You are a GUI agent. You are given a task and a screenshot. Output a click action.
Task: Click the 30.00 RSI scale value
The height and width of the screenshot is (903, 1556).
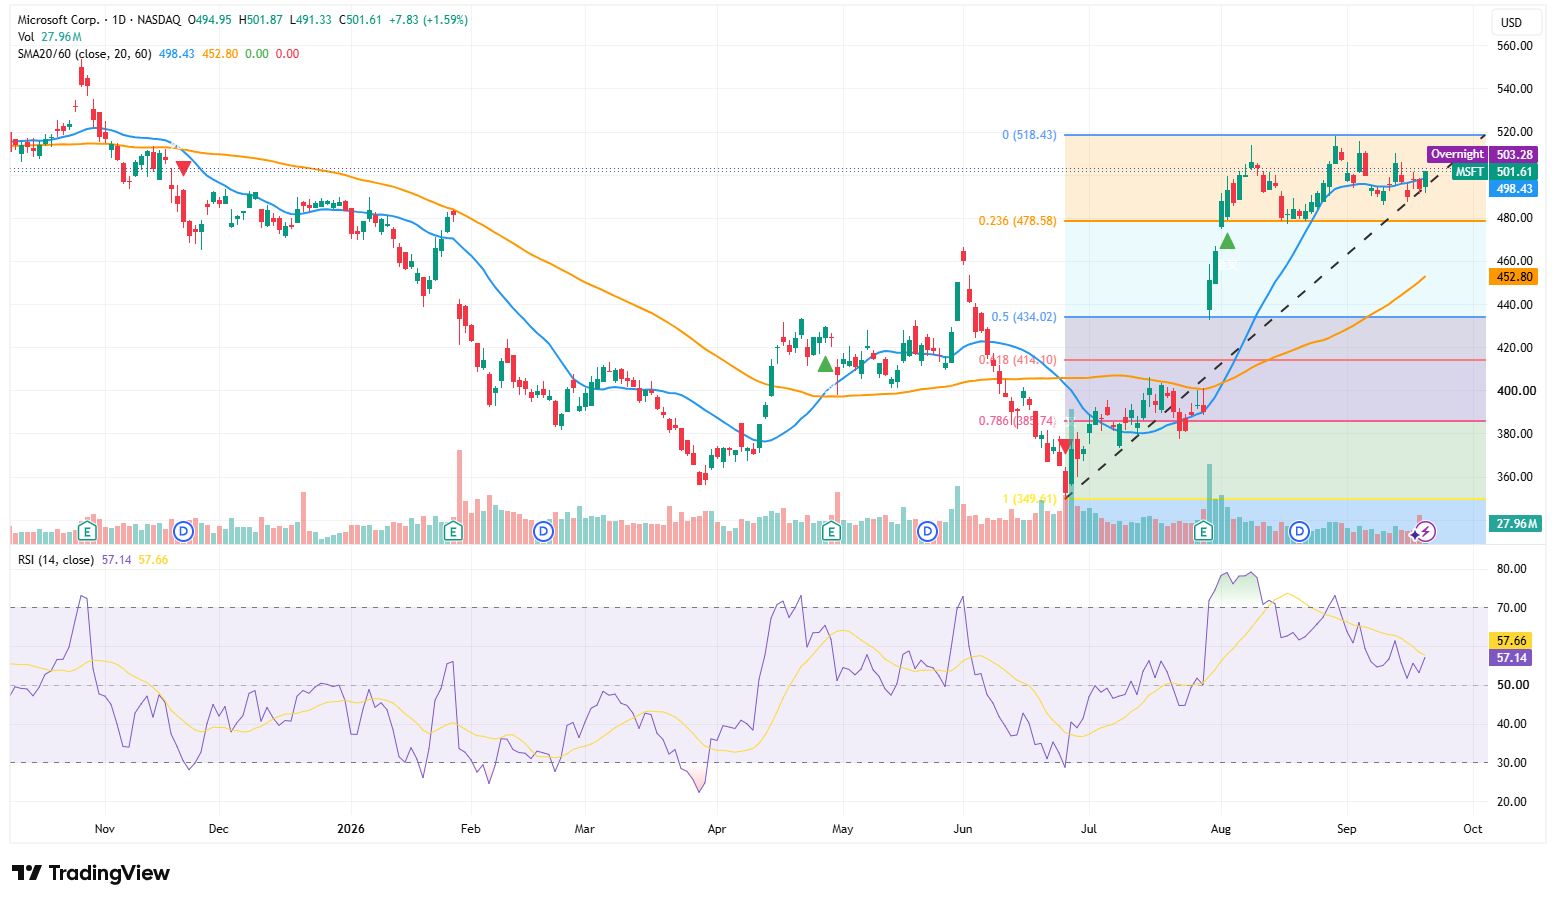pos(1512,763)
